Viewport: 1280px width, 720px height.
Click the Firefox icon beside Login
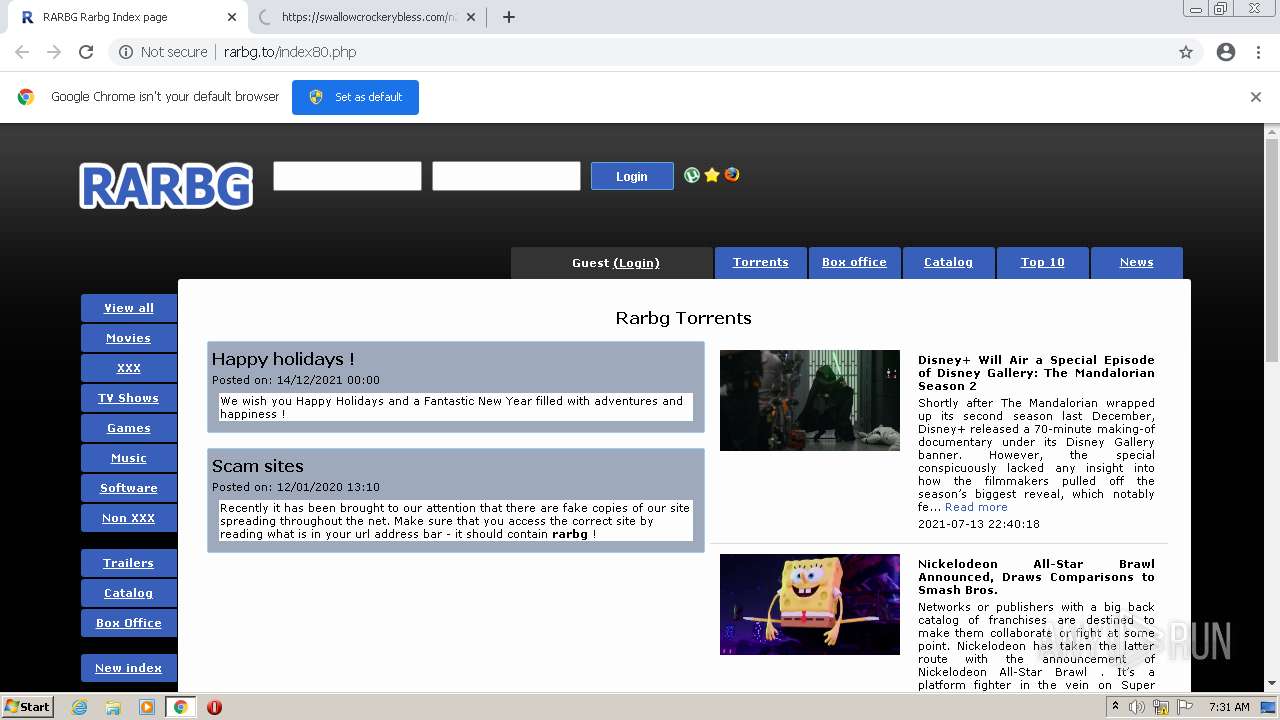732,175
